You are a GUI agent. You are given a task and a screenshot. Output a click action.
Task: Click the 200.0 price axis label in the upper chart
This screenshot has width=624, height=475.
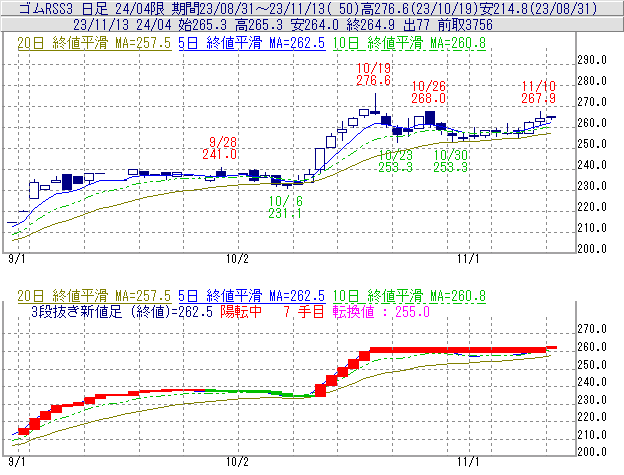pos(592,249)
